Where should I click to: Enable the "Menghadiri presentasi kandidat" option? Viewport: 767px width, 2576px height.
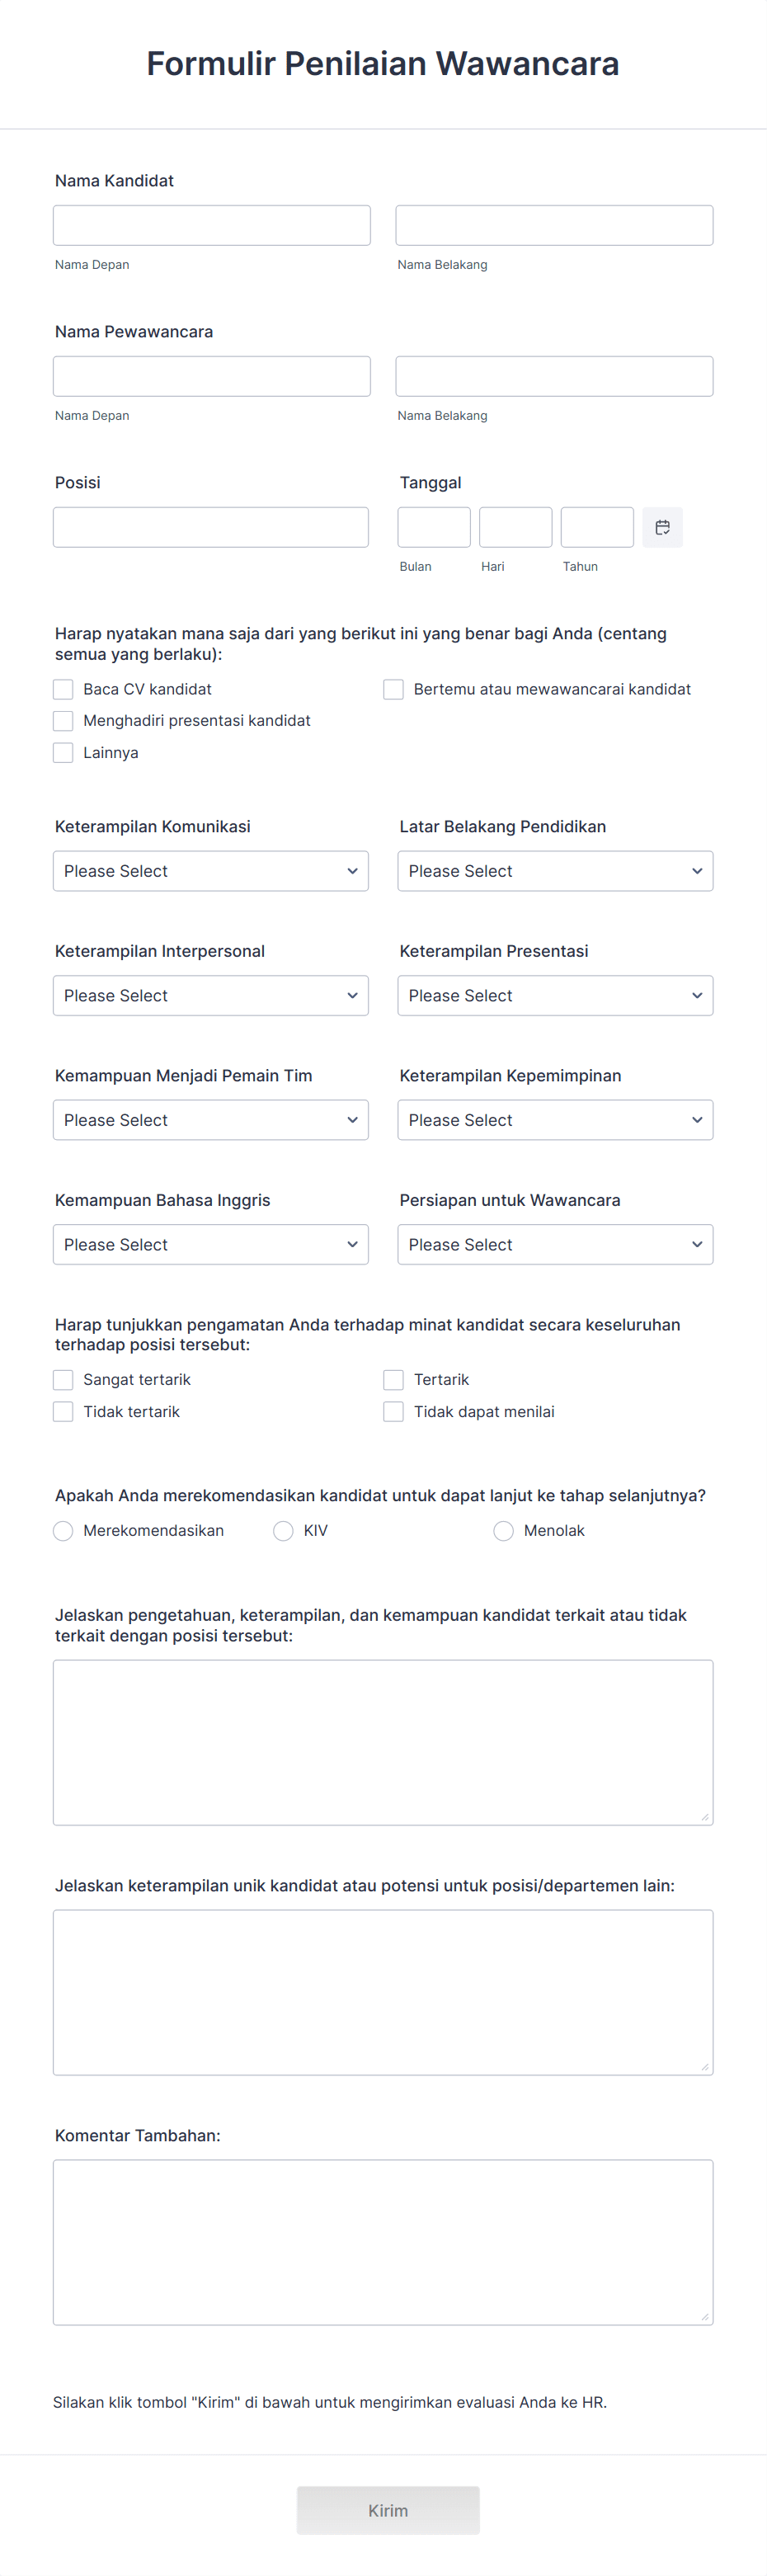pyautogui.click(x=62, y=721)
